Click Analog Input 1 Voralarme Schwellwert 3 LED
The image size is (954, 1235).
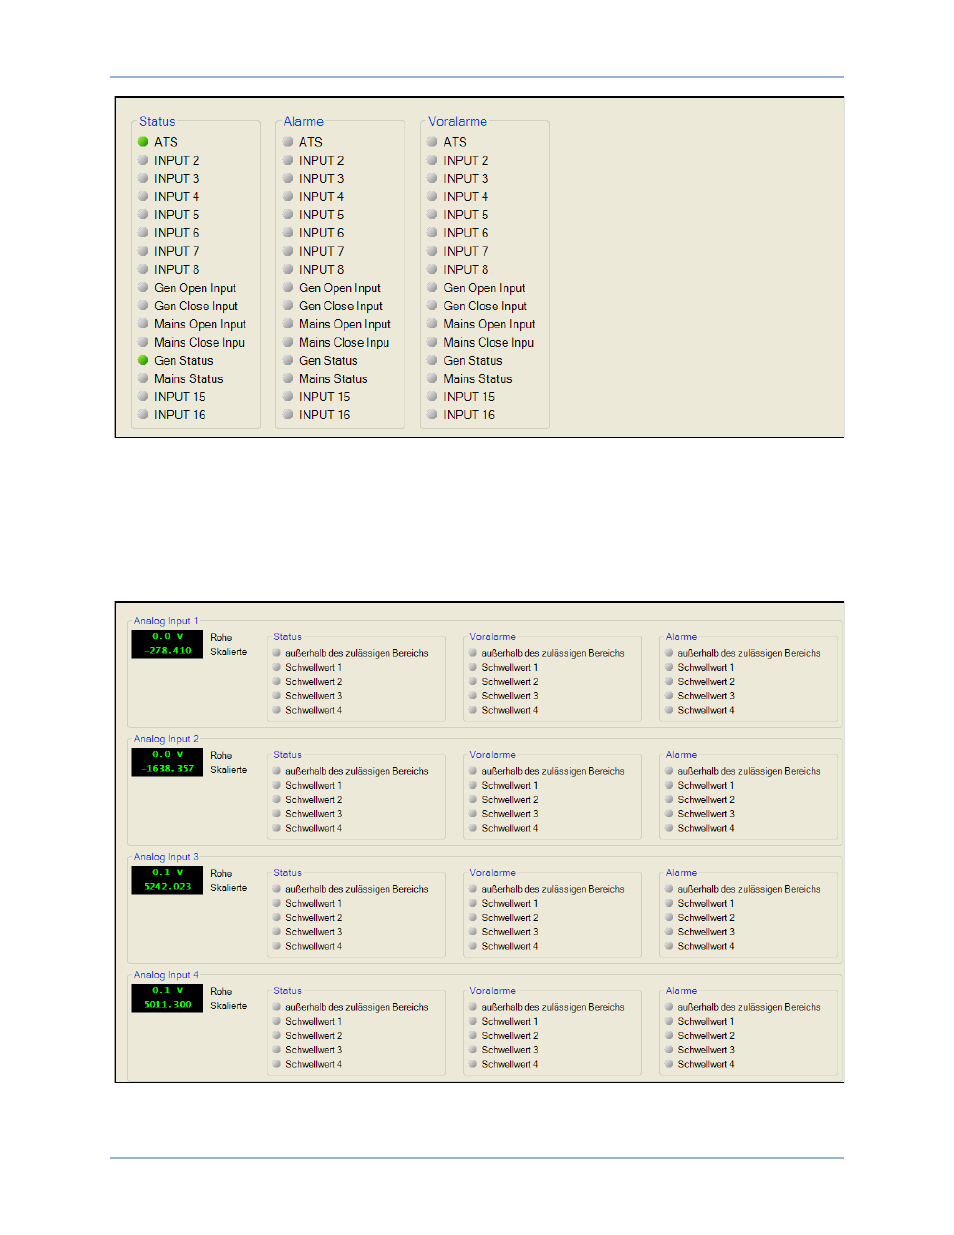[473, 695]
